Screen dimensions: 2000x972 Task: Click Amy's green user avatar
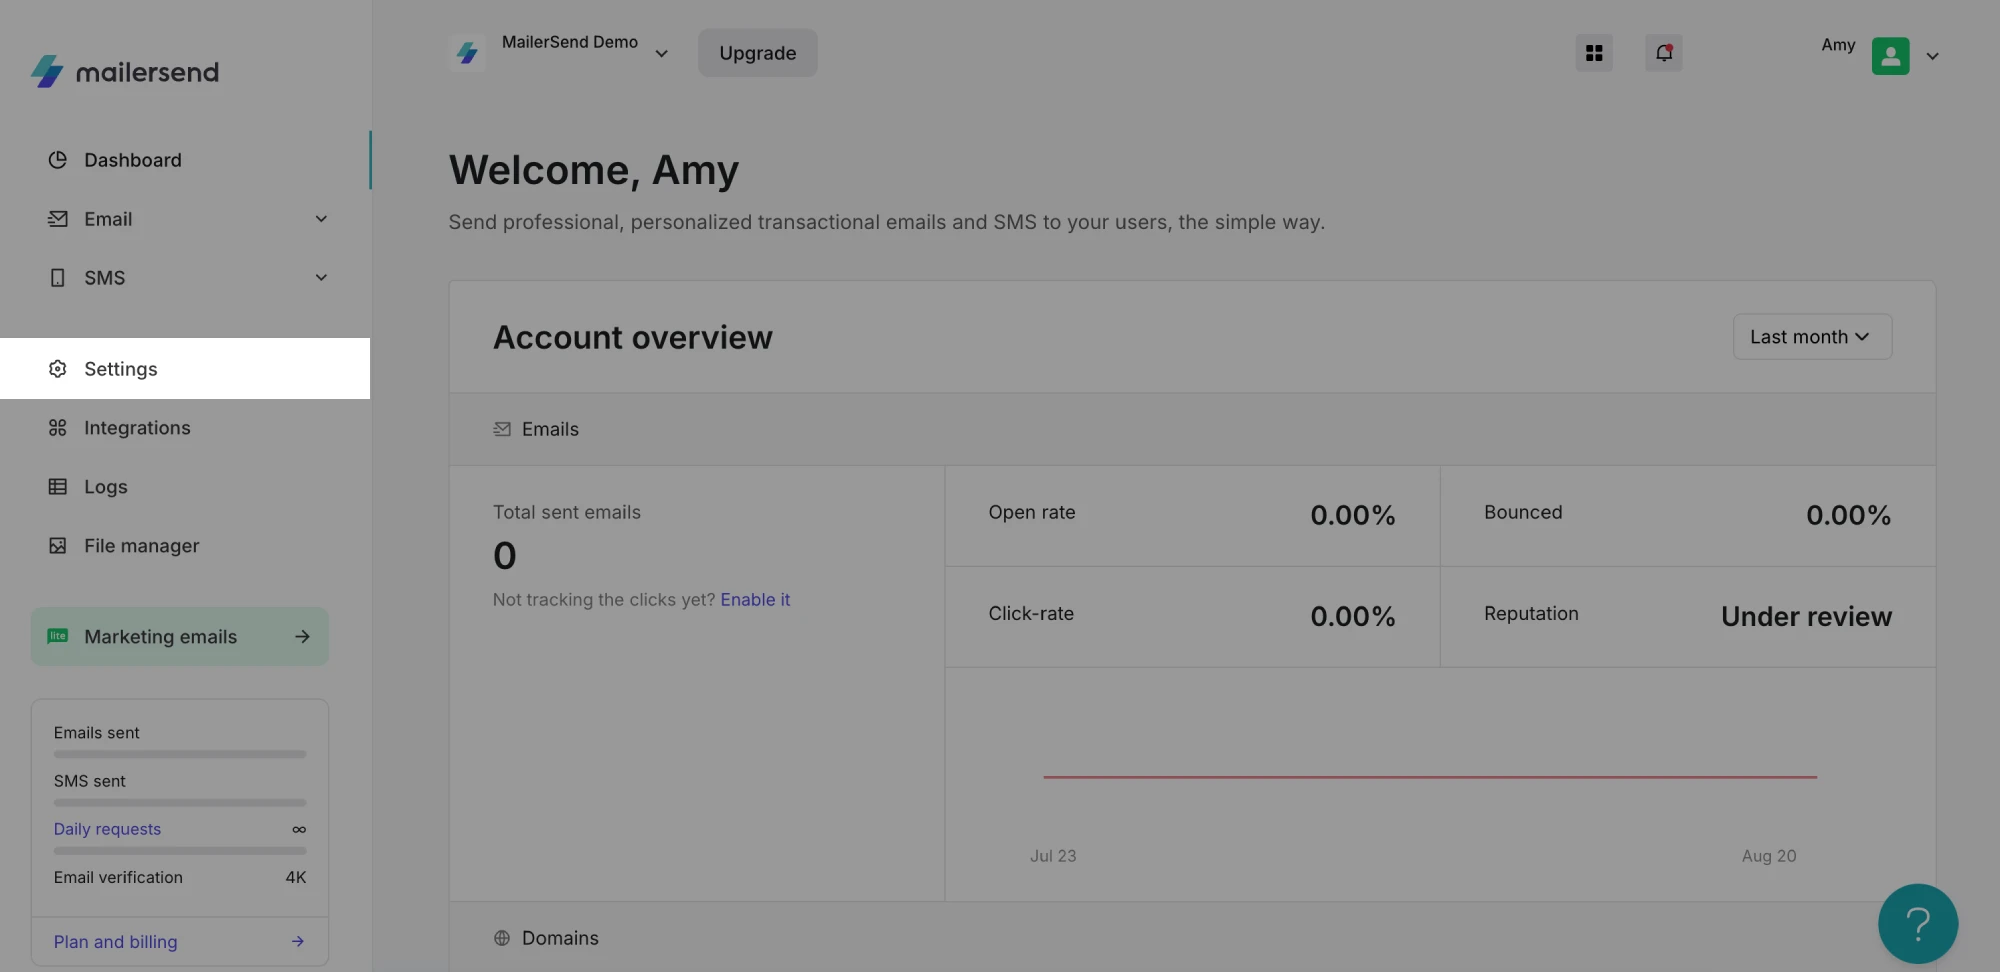click(1889, 56)
